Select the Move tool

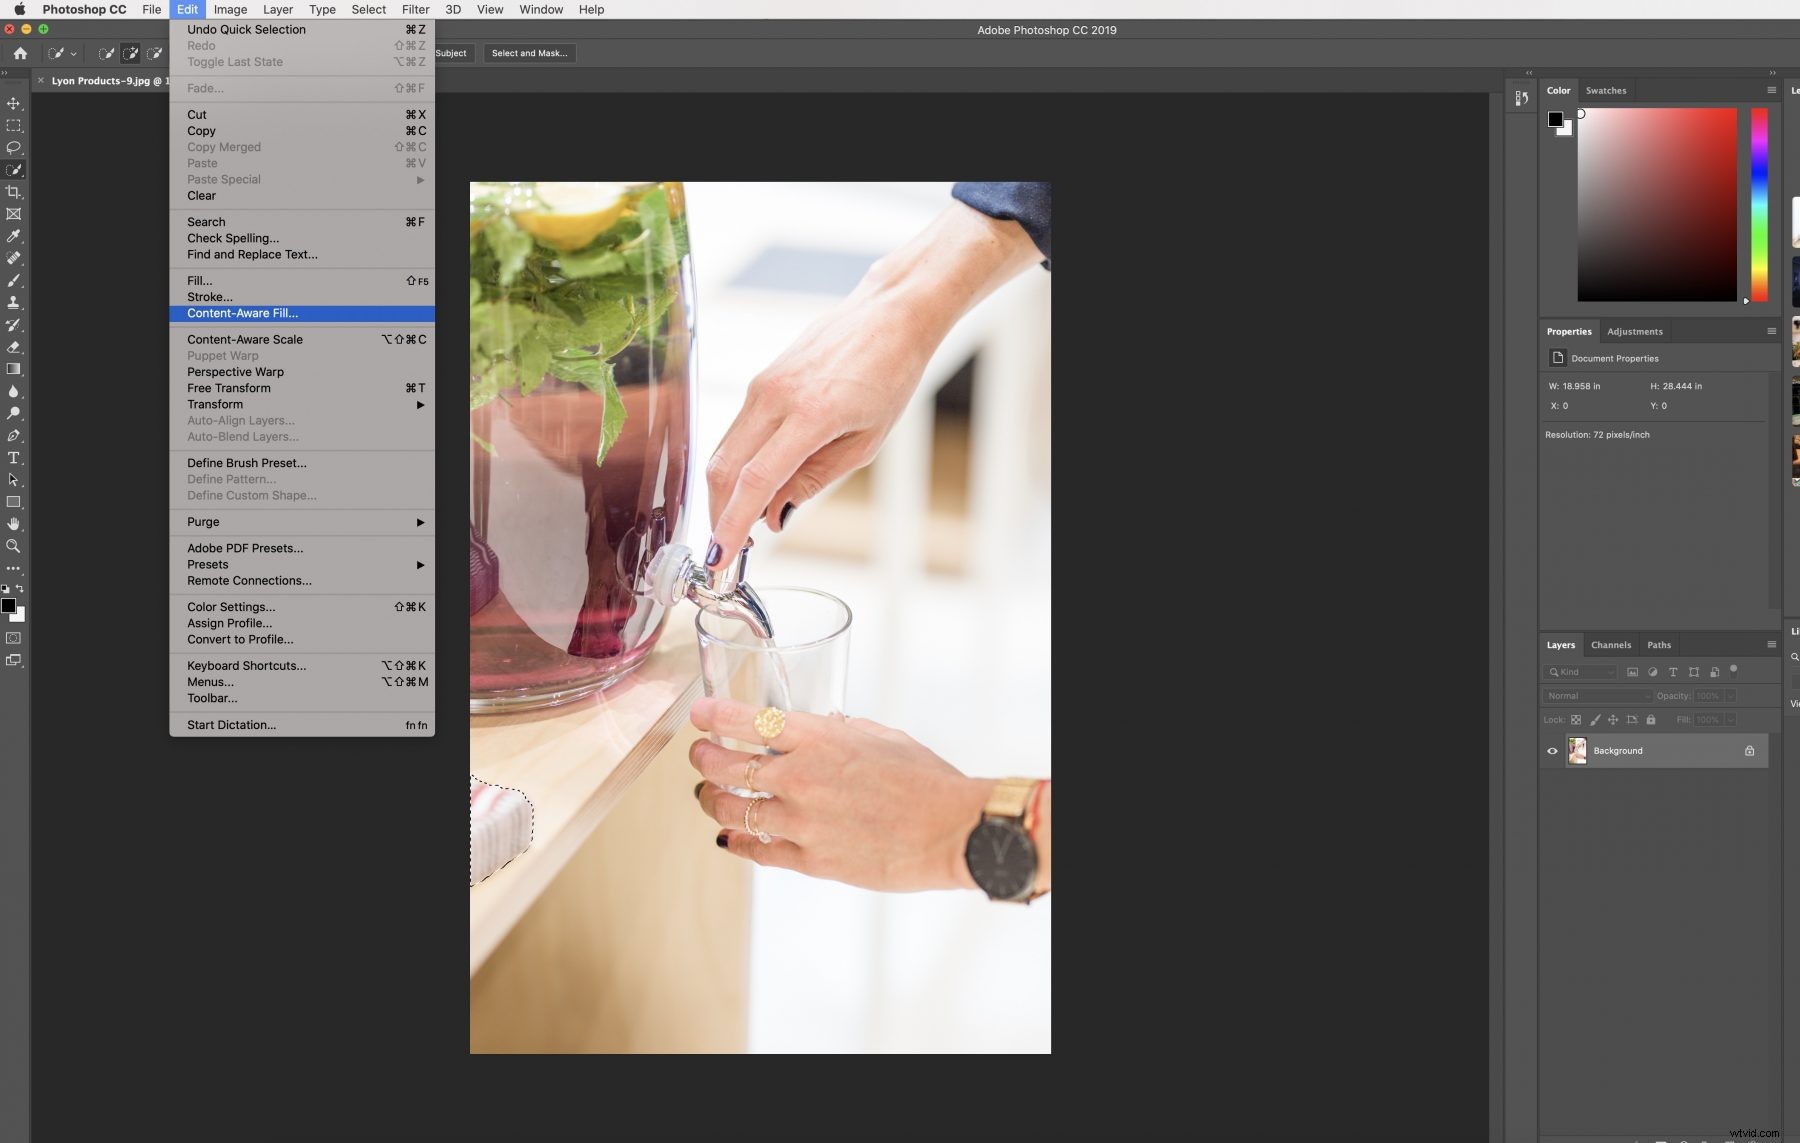tap(14, 103)
